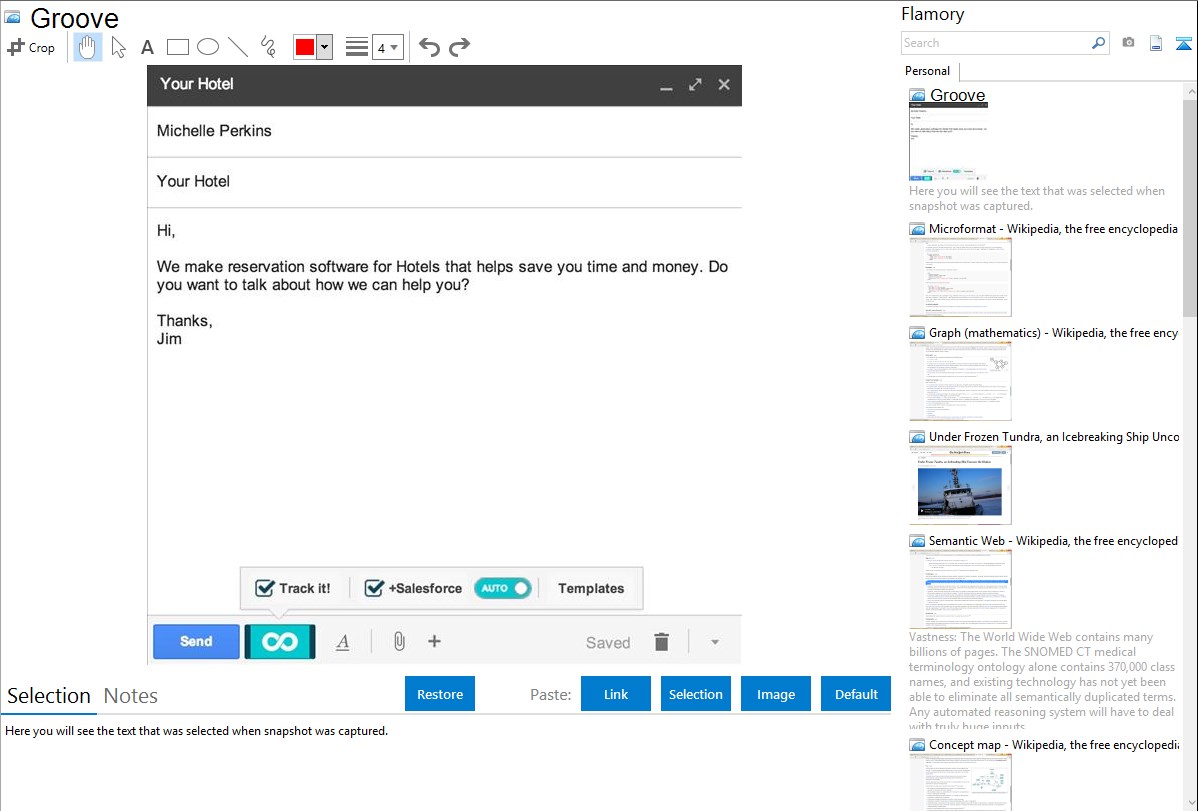Screen dimensions: 1198x811
Task: Click the blue collapse panel icon
Action: (x=1183, y=43)
